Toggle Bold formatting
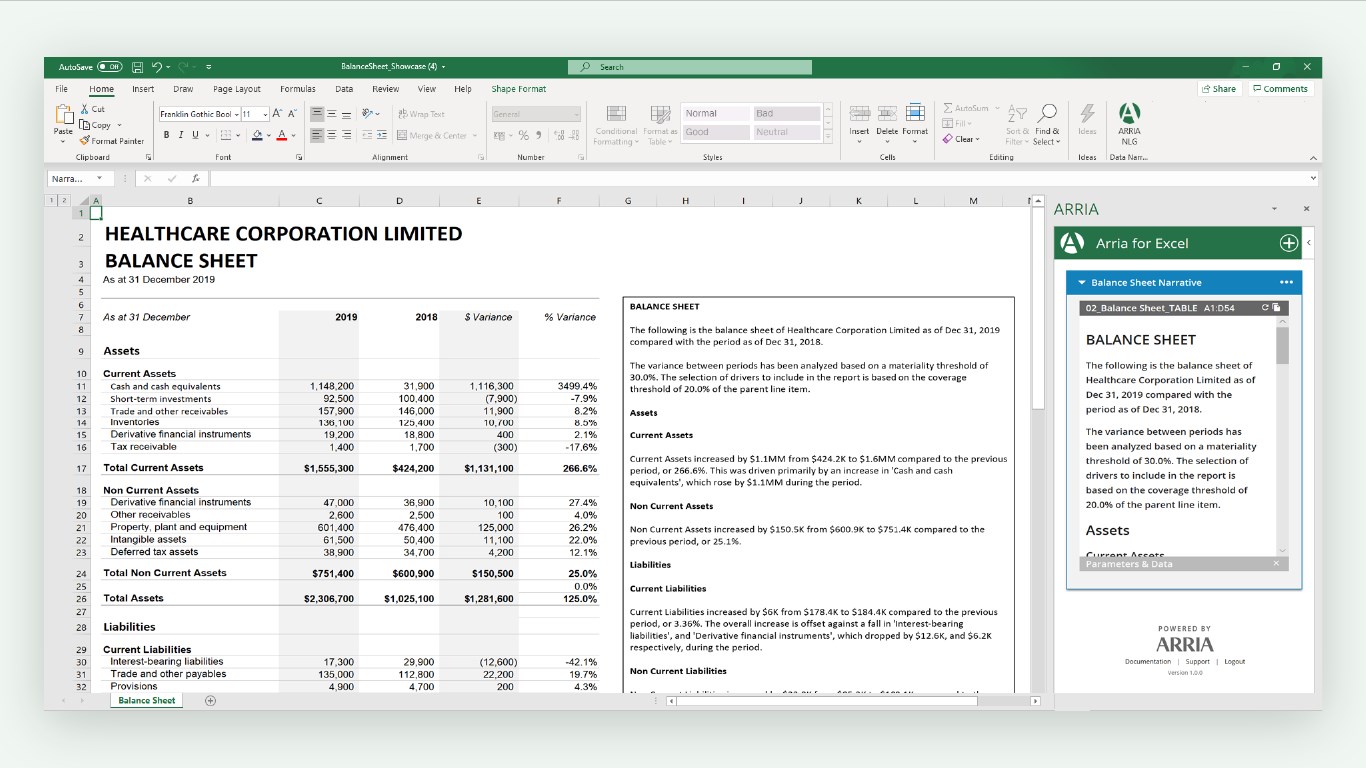Screen dimensions: 1366x768 tap(166, 135)
